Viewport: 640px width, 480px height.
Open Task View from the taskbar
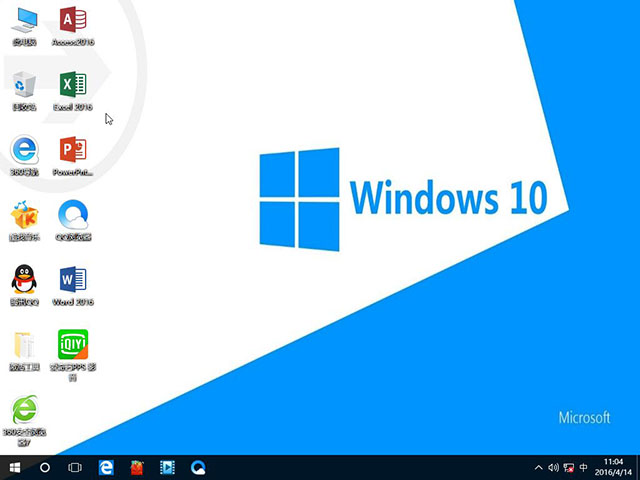75,467
